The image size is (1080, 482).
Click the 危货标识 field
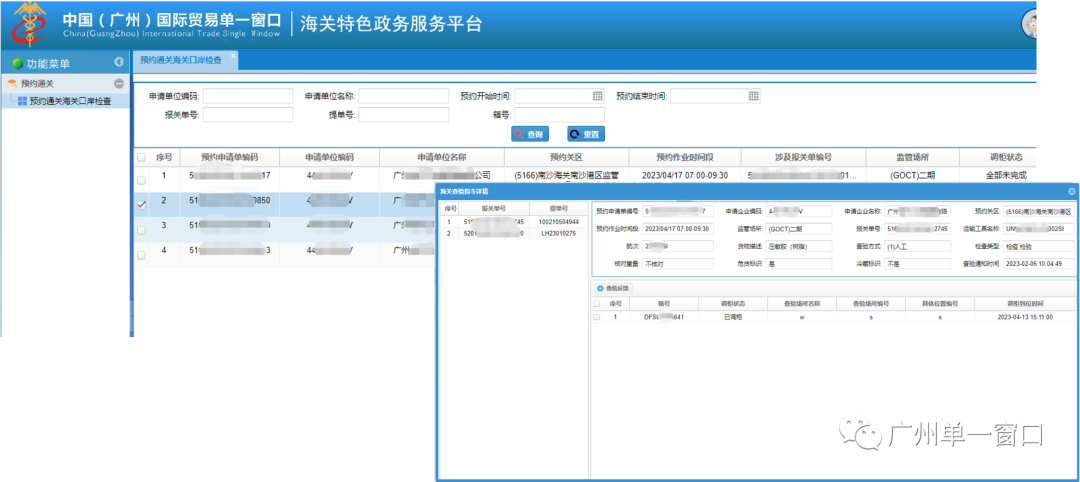click(x=799, y=264)
